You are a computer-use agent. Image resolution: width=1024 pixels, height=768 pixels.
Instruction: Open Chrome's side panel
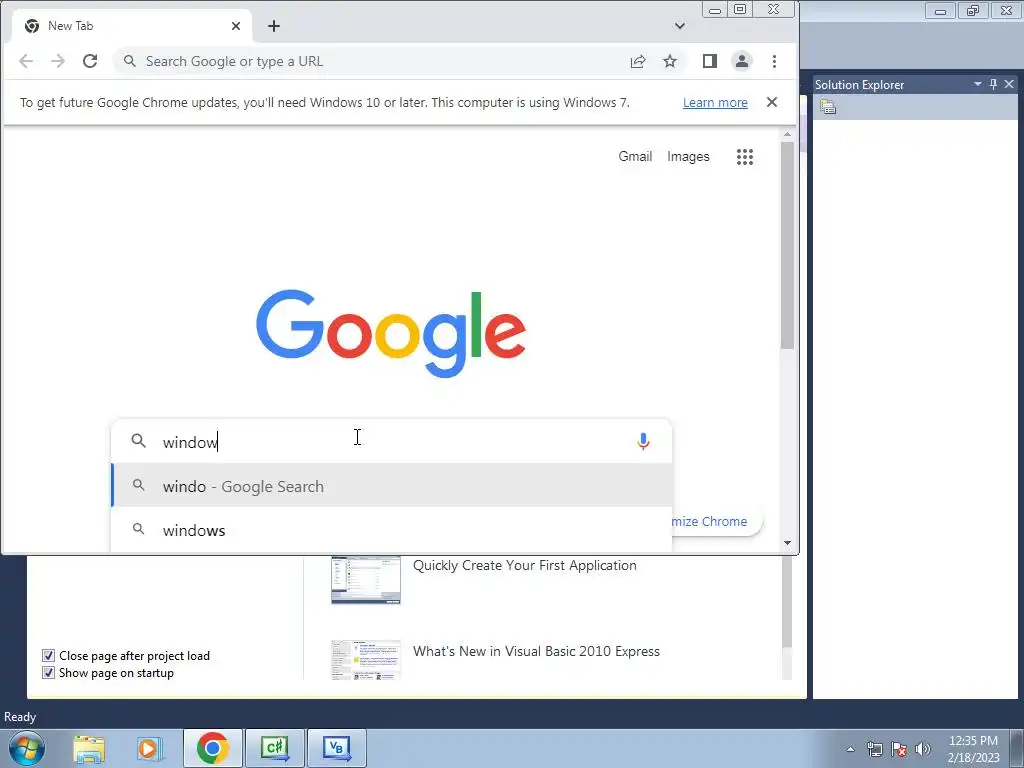tap(710, 61)
